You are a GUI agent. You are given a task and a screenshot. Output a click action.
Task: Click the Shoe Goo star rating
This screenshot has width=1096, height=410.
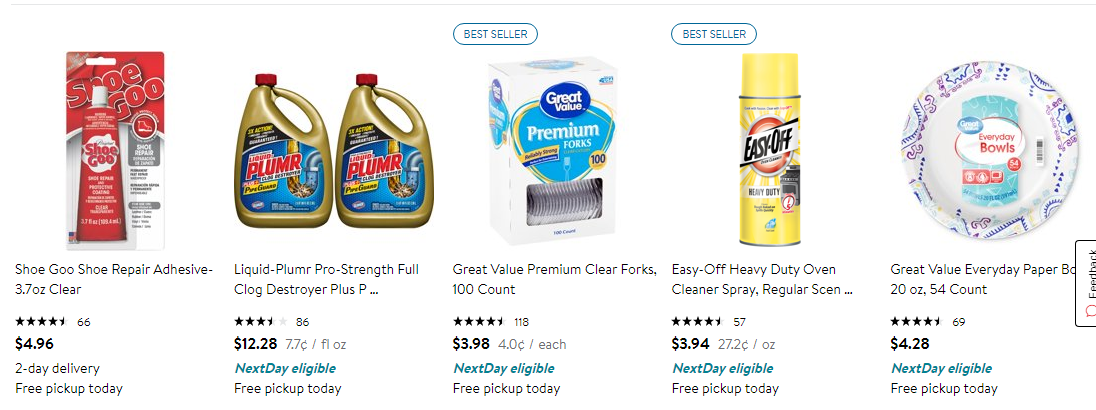click(x=41, y=322)
